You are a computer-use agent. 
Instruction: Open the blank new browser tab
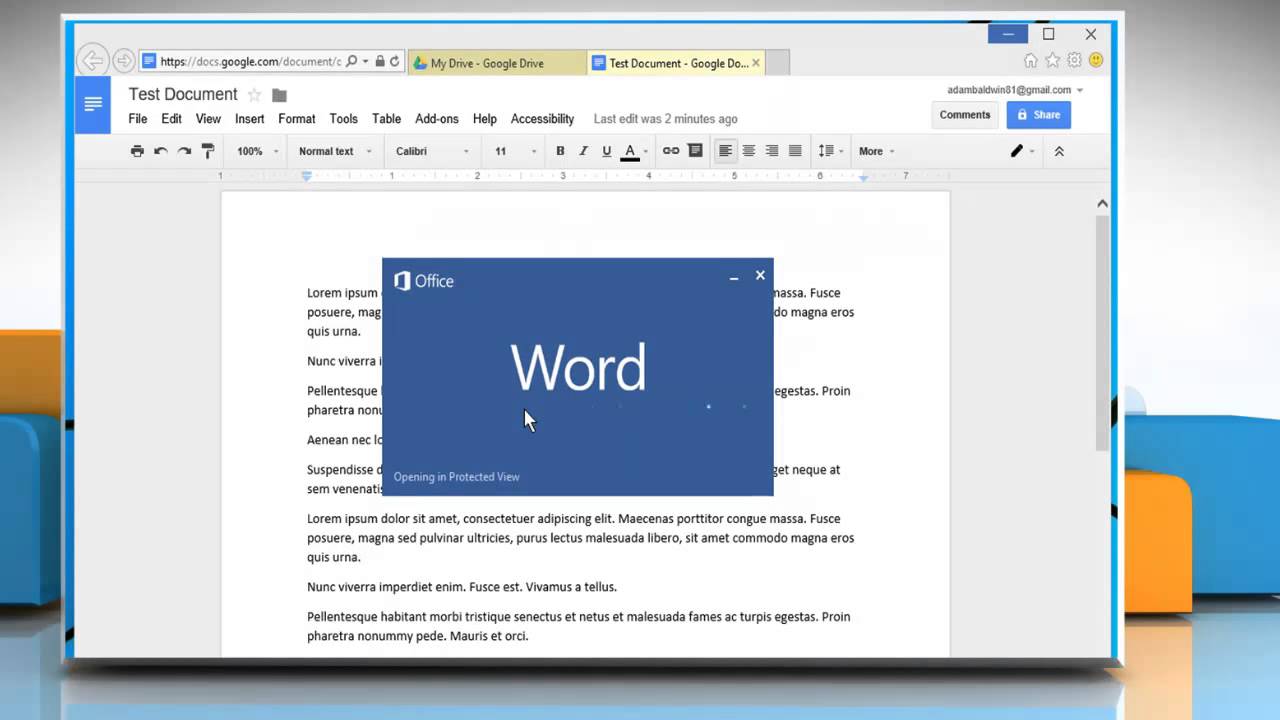pos(777,63)
